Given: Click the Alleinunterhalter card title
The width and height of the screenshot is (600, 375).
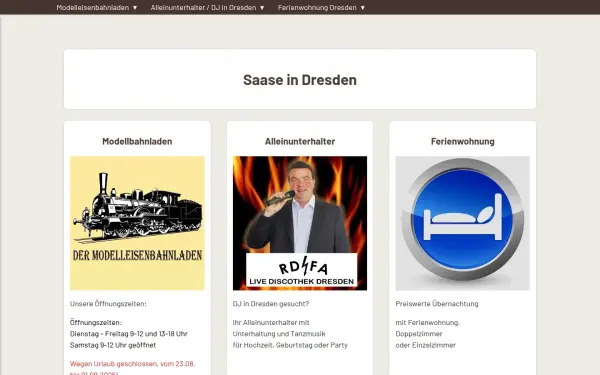Looking at the screenshot, I should pos(300,141).
